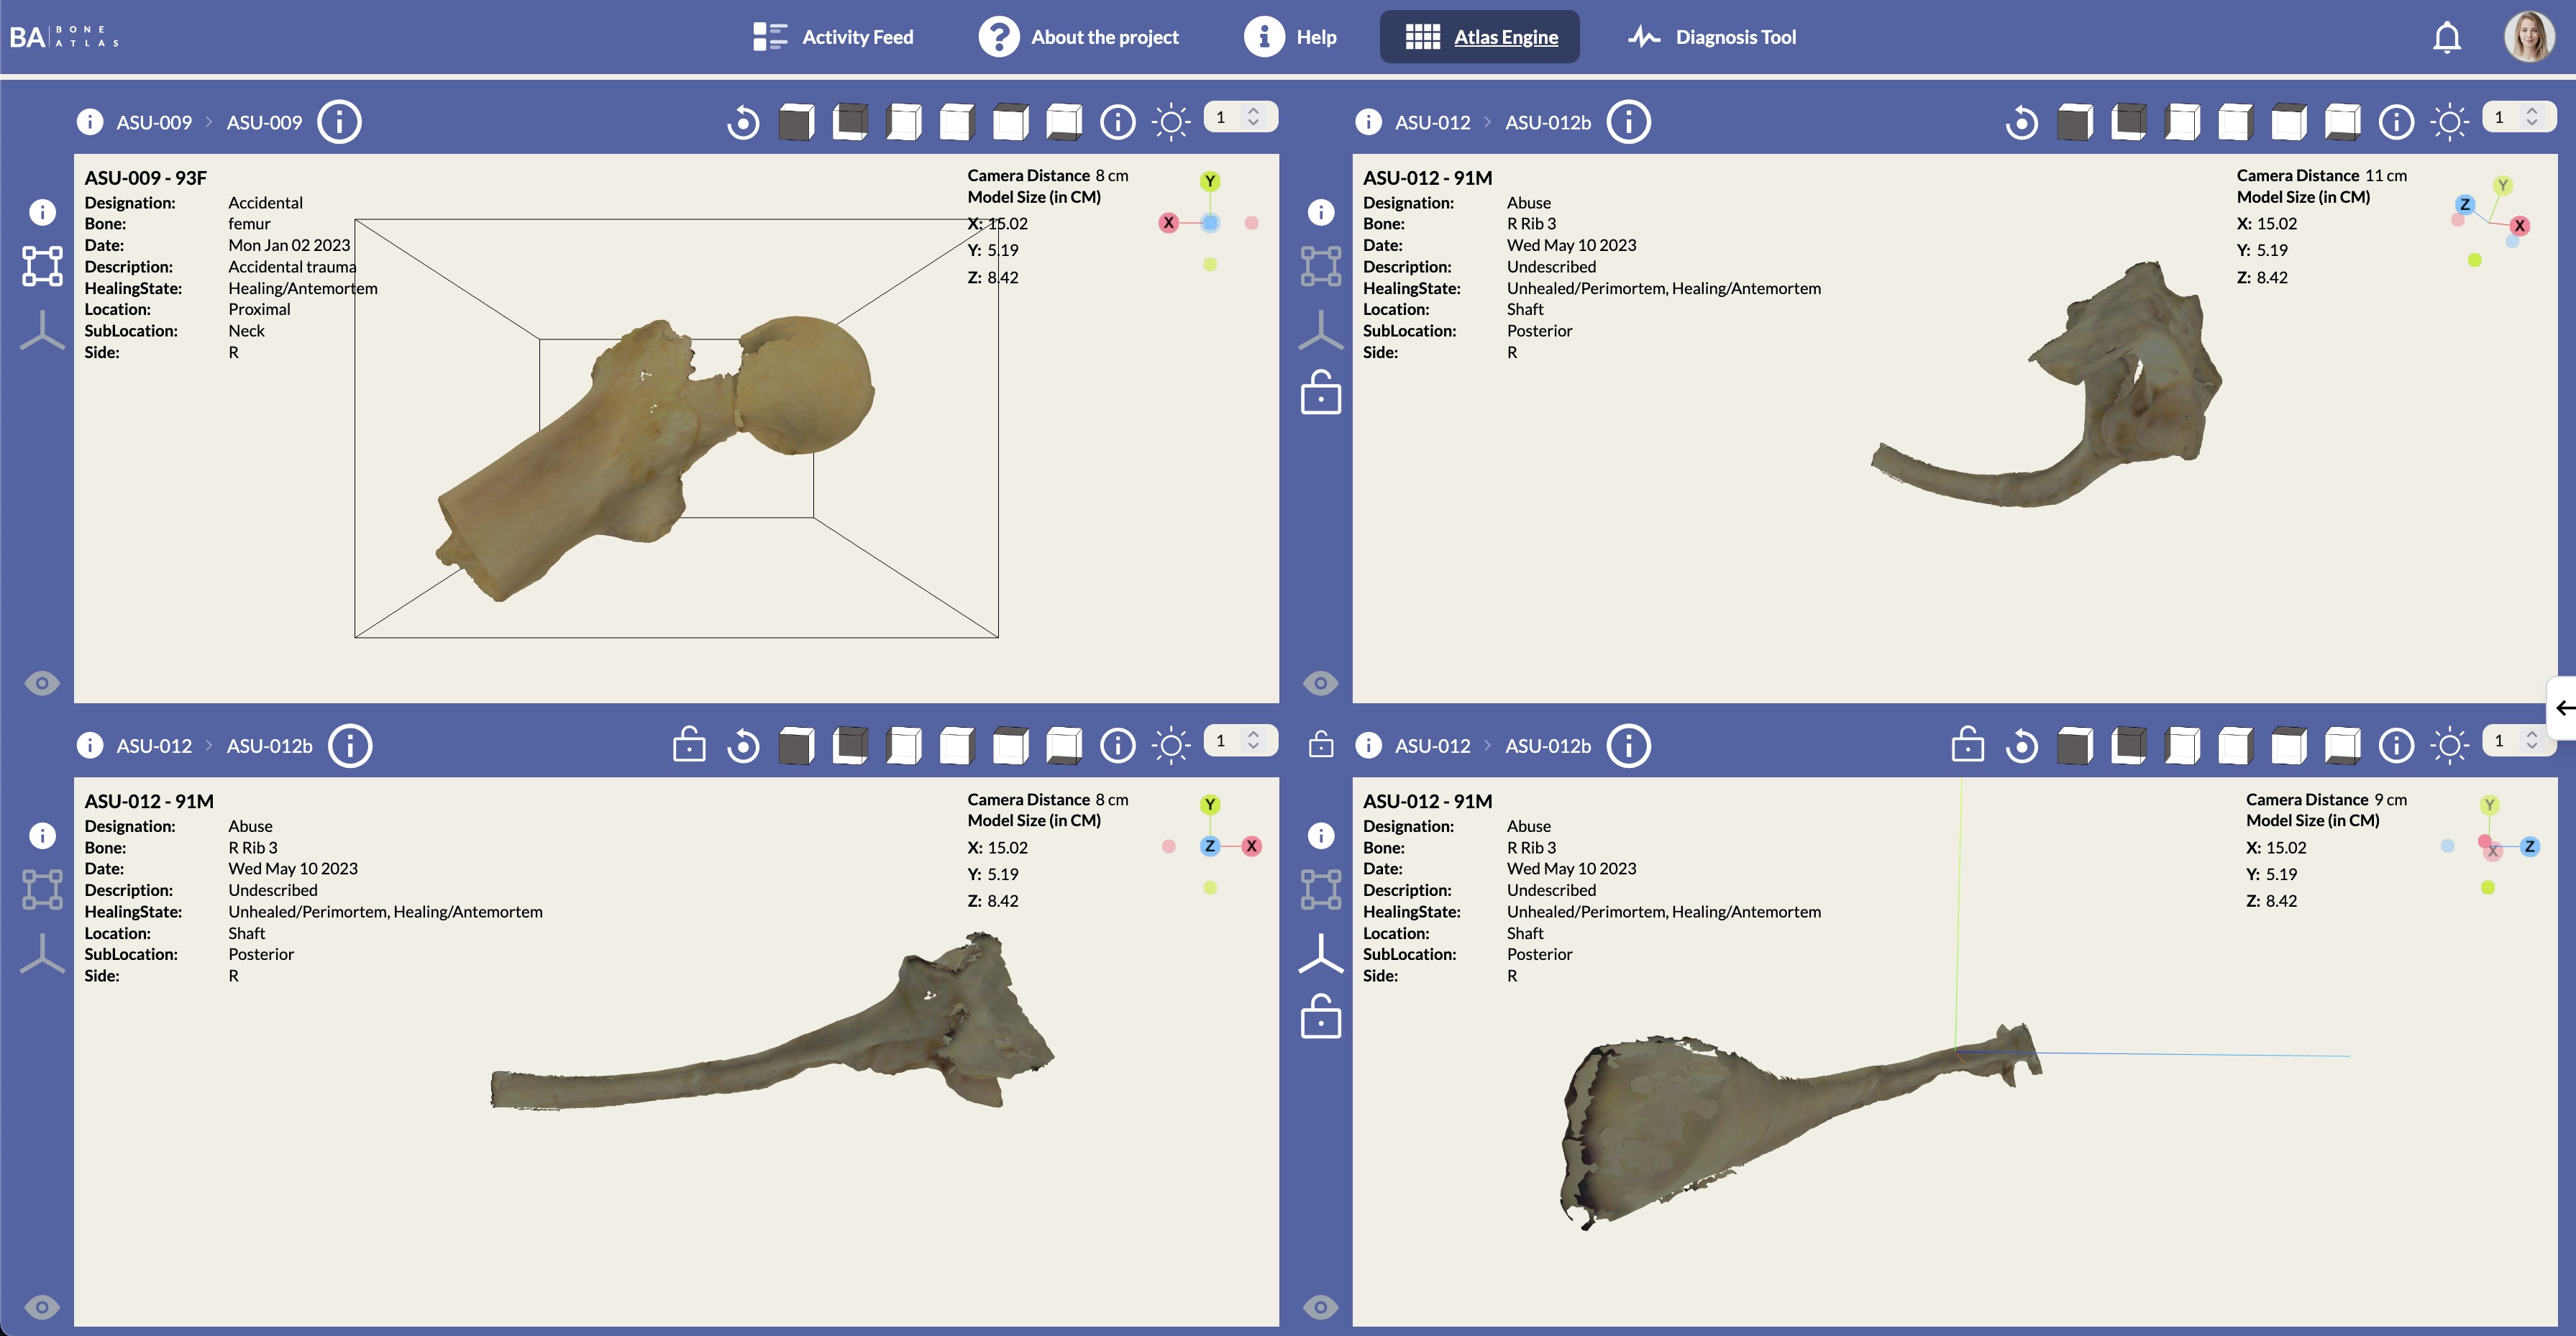
Task: Click the ASU-009 breadcrumb link in the top-left viewer
Action: point(154,122)
